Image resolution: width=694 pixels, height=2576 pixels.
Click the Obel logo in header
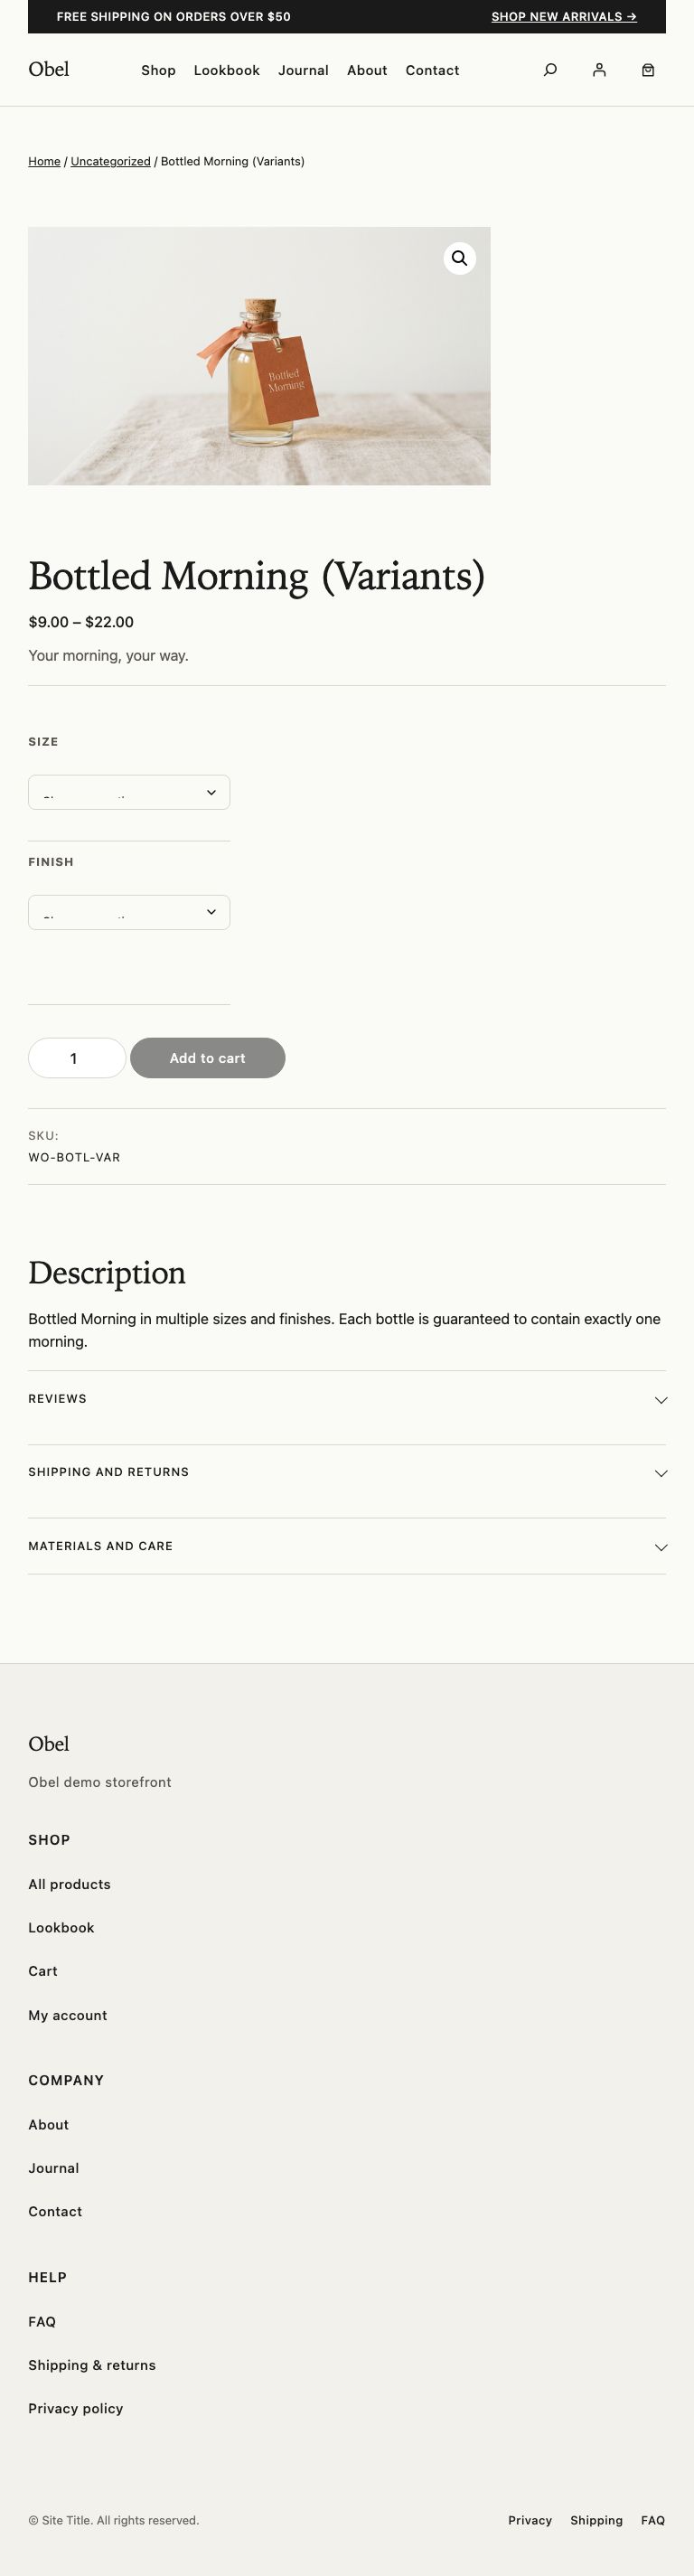point(49,70)
